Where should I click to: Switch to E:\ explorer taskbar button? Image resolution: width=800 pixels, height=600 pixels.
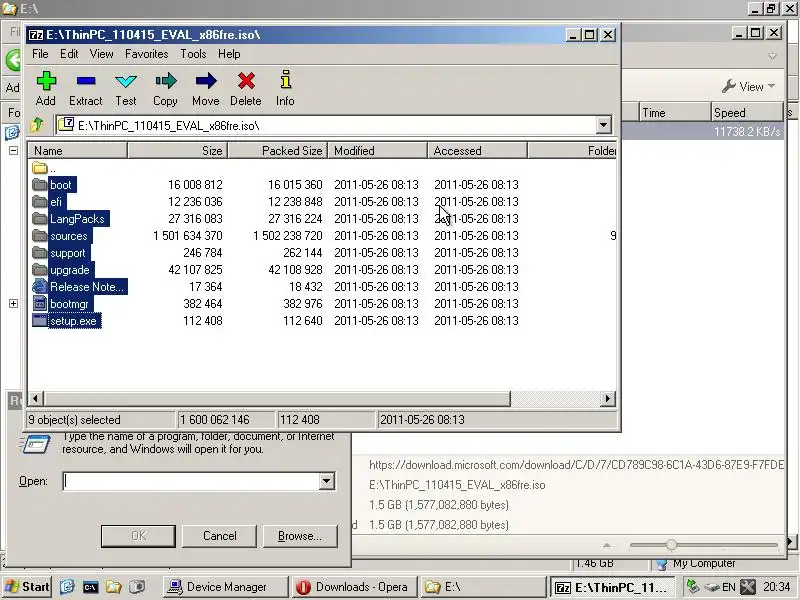tap(483, 587)
